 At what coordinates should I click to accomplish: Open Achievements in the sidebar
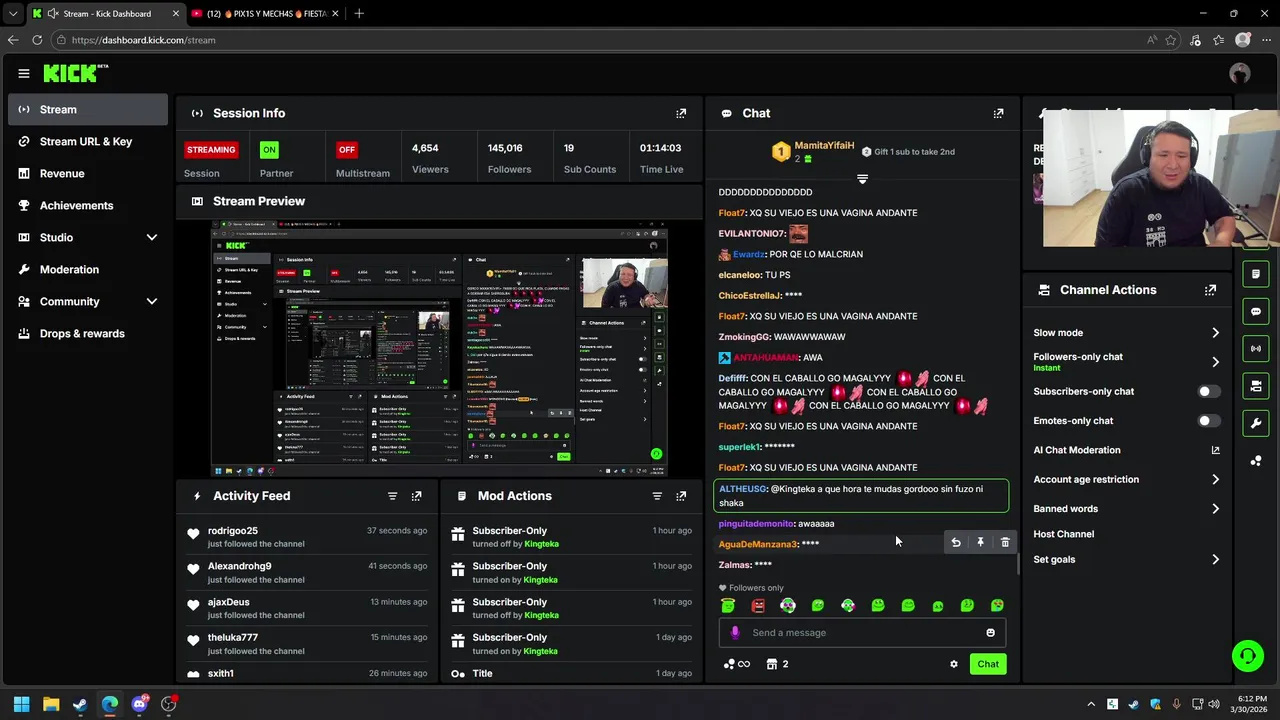[x=87, y=205]
